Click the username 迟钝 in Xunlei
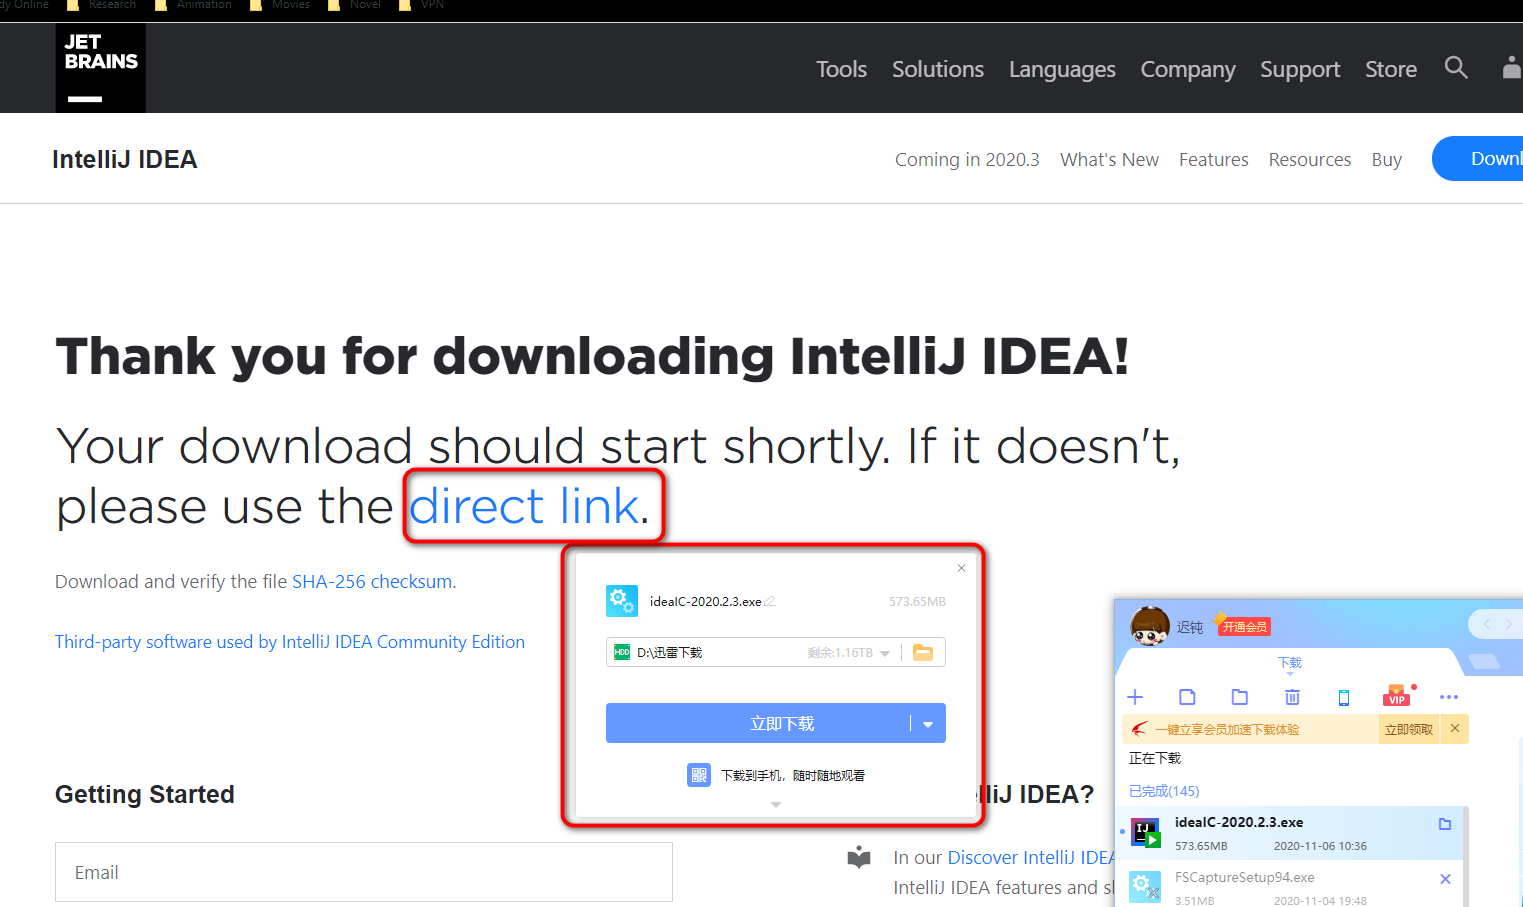Screen dimensions: 1523x907 tap(1190, 627)
